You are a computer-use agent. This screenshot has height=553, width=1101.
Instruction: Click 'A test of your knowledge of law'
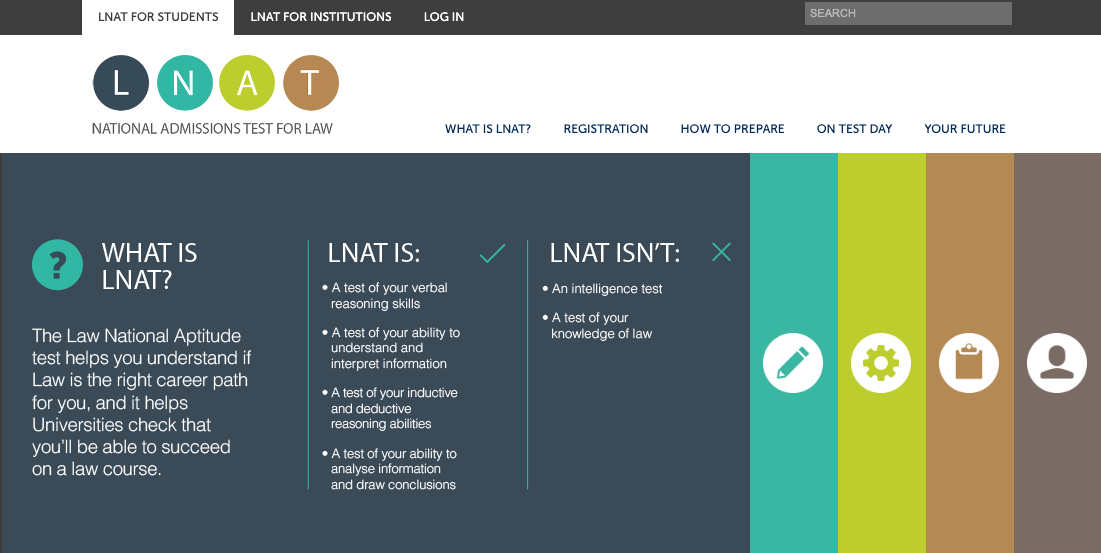[x=597, y=326]
